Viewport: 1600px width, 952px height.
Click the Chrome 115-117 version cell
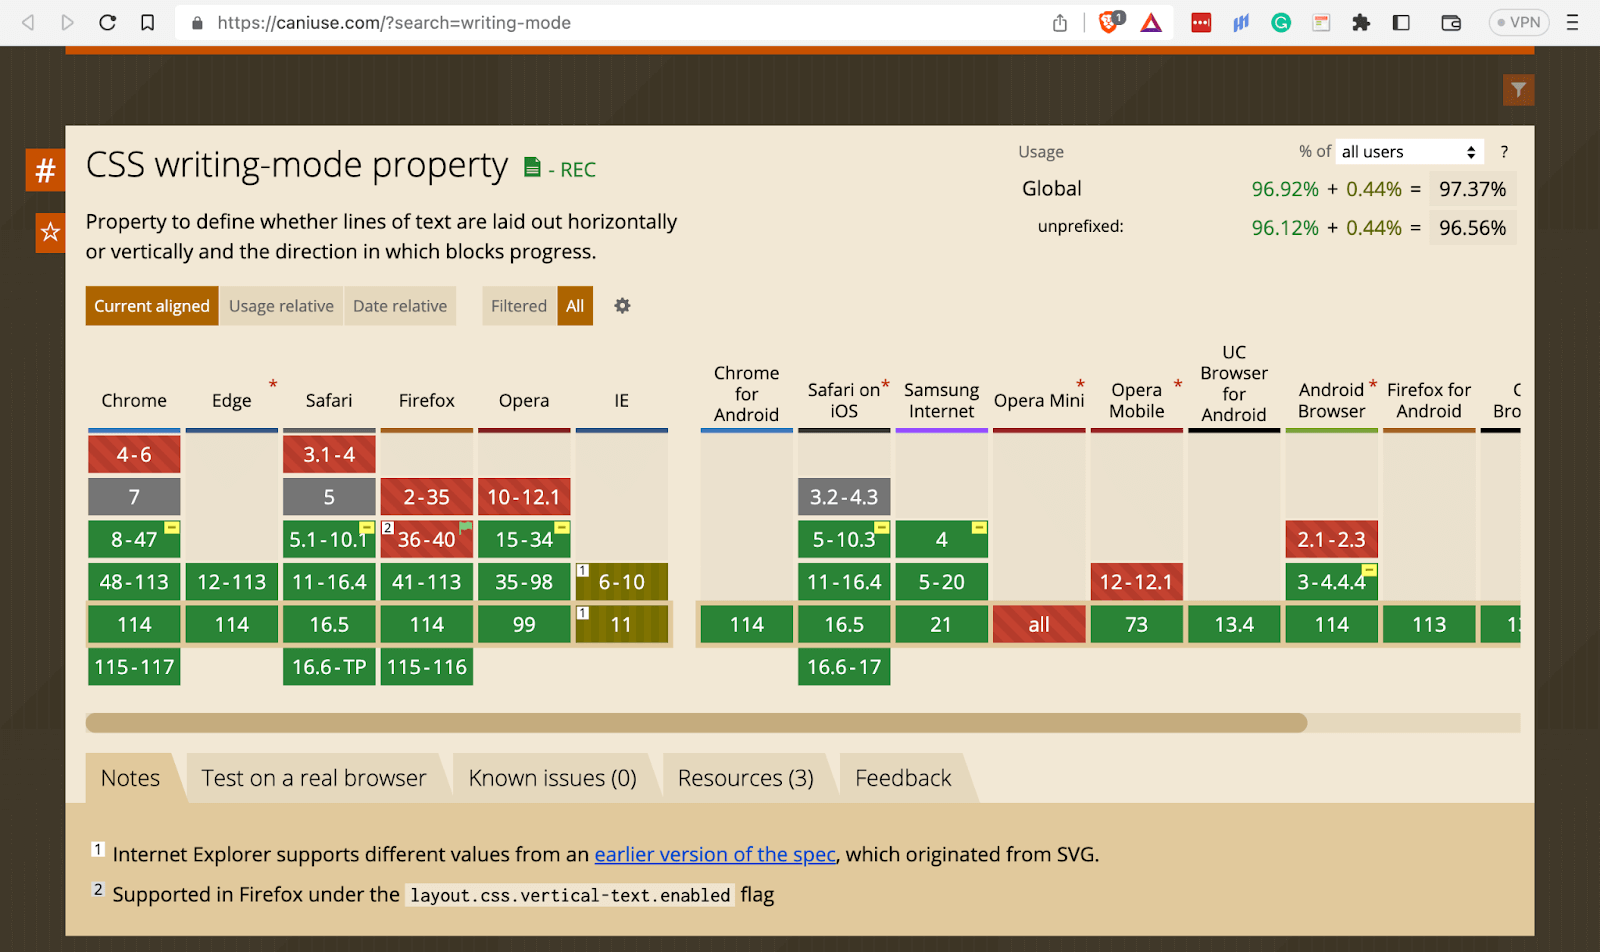click(x=134, y=667)
